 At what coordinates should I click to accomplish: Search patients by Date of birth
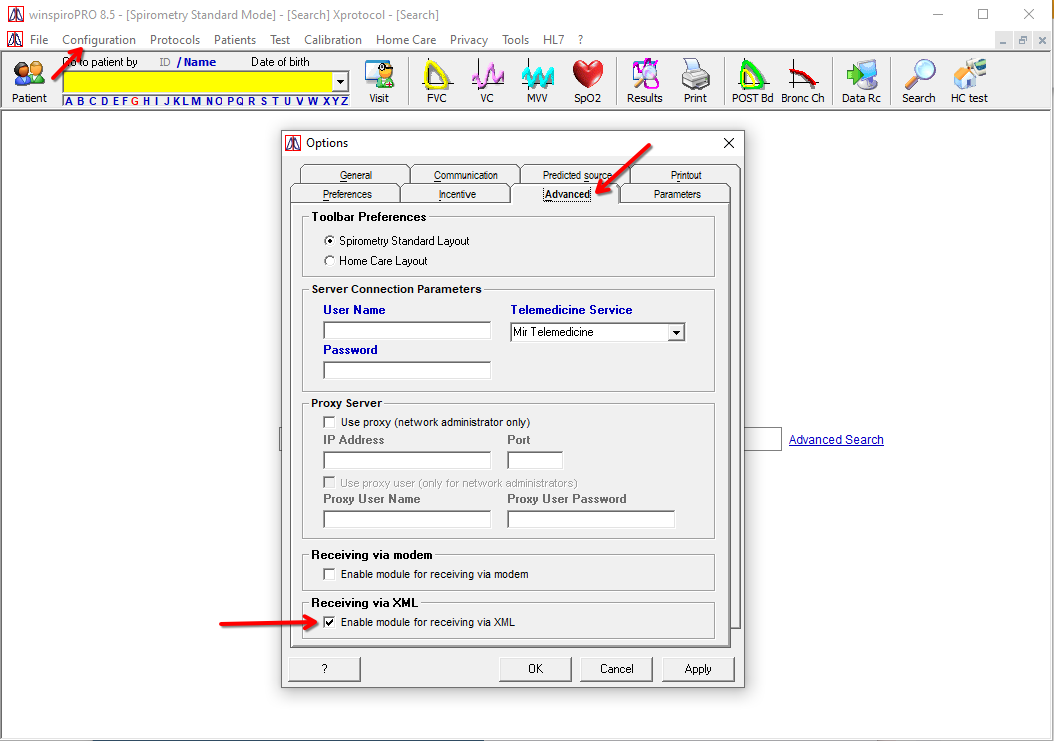coord(280,62)
